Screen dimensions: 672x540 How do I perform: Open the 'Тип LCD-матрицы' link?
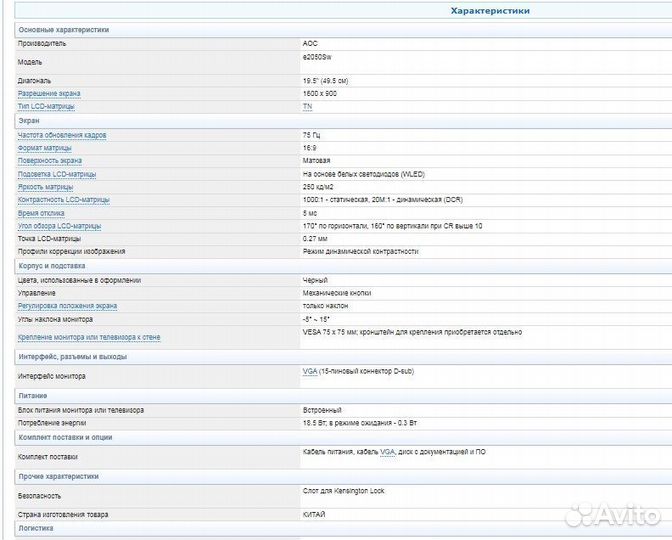click(x=46, y=106)
